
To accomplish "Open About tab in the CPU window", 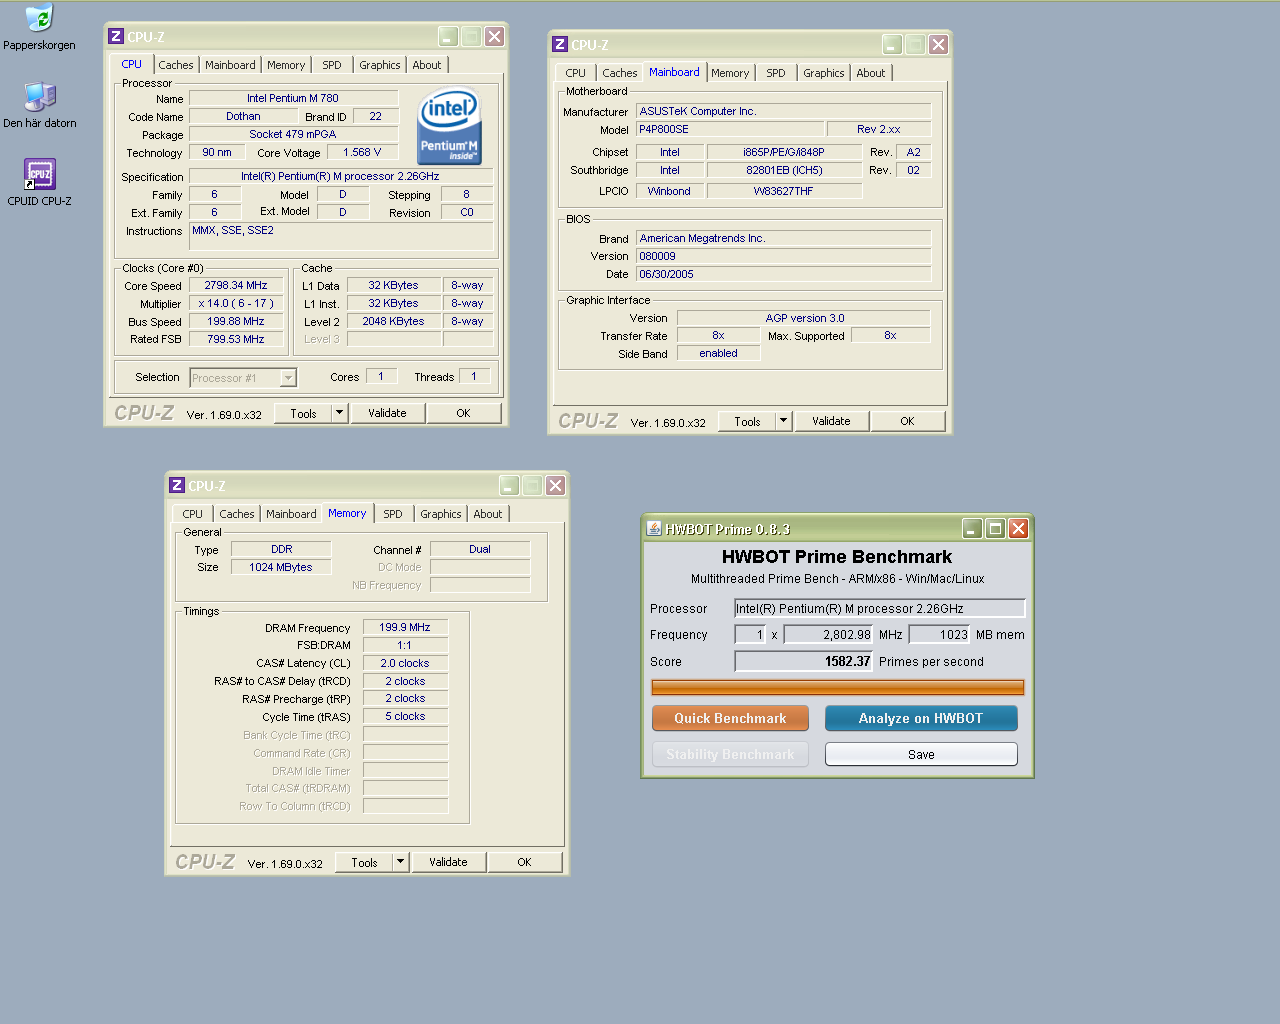I will [427, 65].
